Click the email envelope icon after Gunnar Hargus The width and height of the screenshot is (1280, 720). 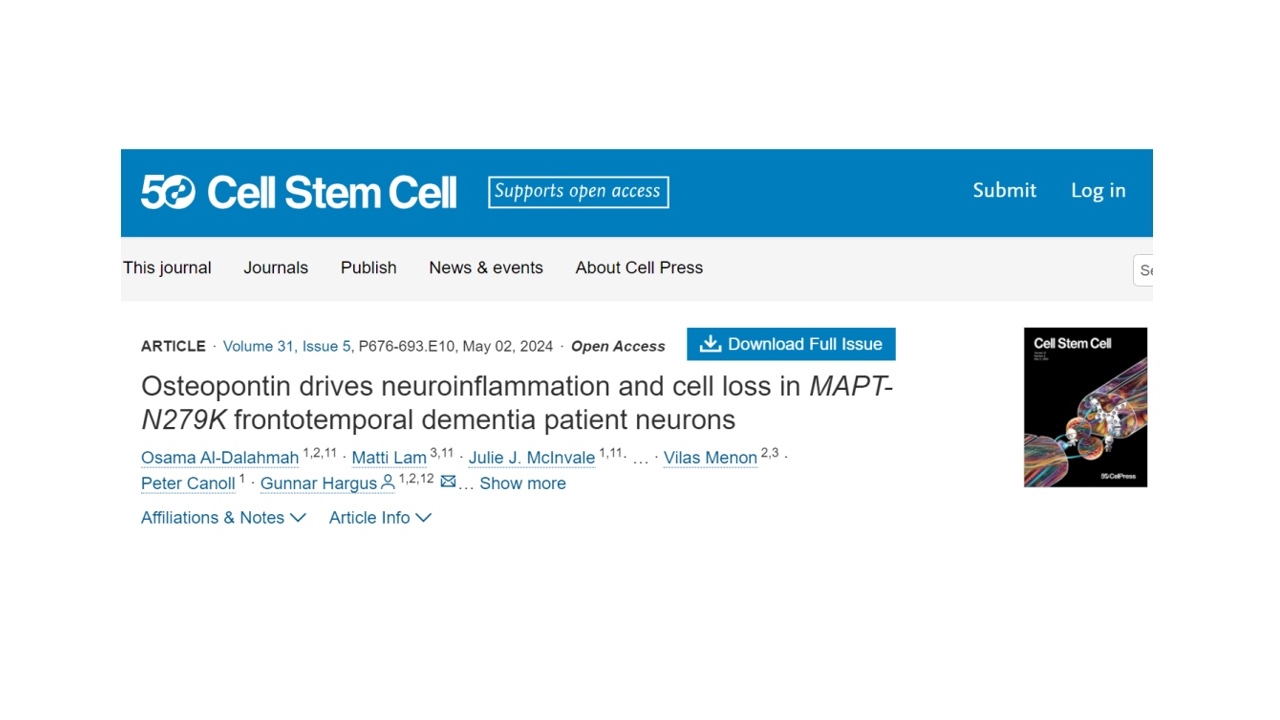[x=448, y=482]
